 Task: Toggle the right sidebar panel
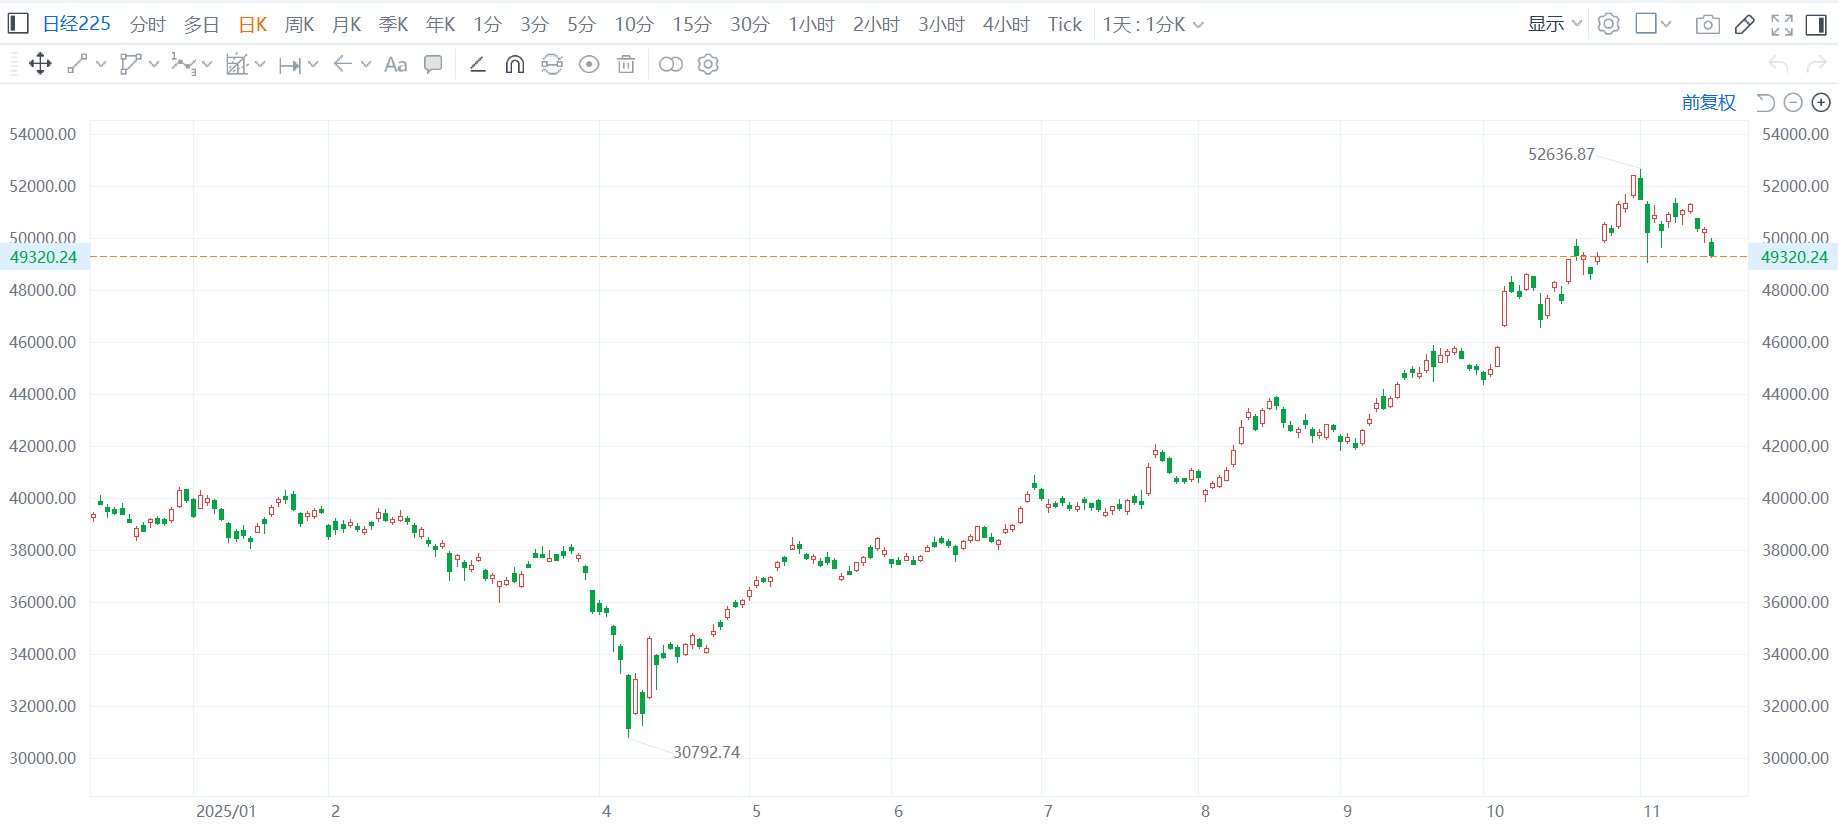tap(1816, 25)
